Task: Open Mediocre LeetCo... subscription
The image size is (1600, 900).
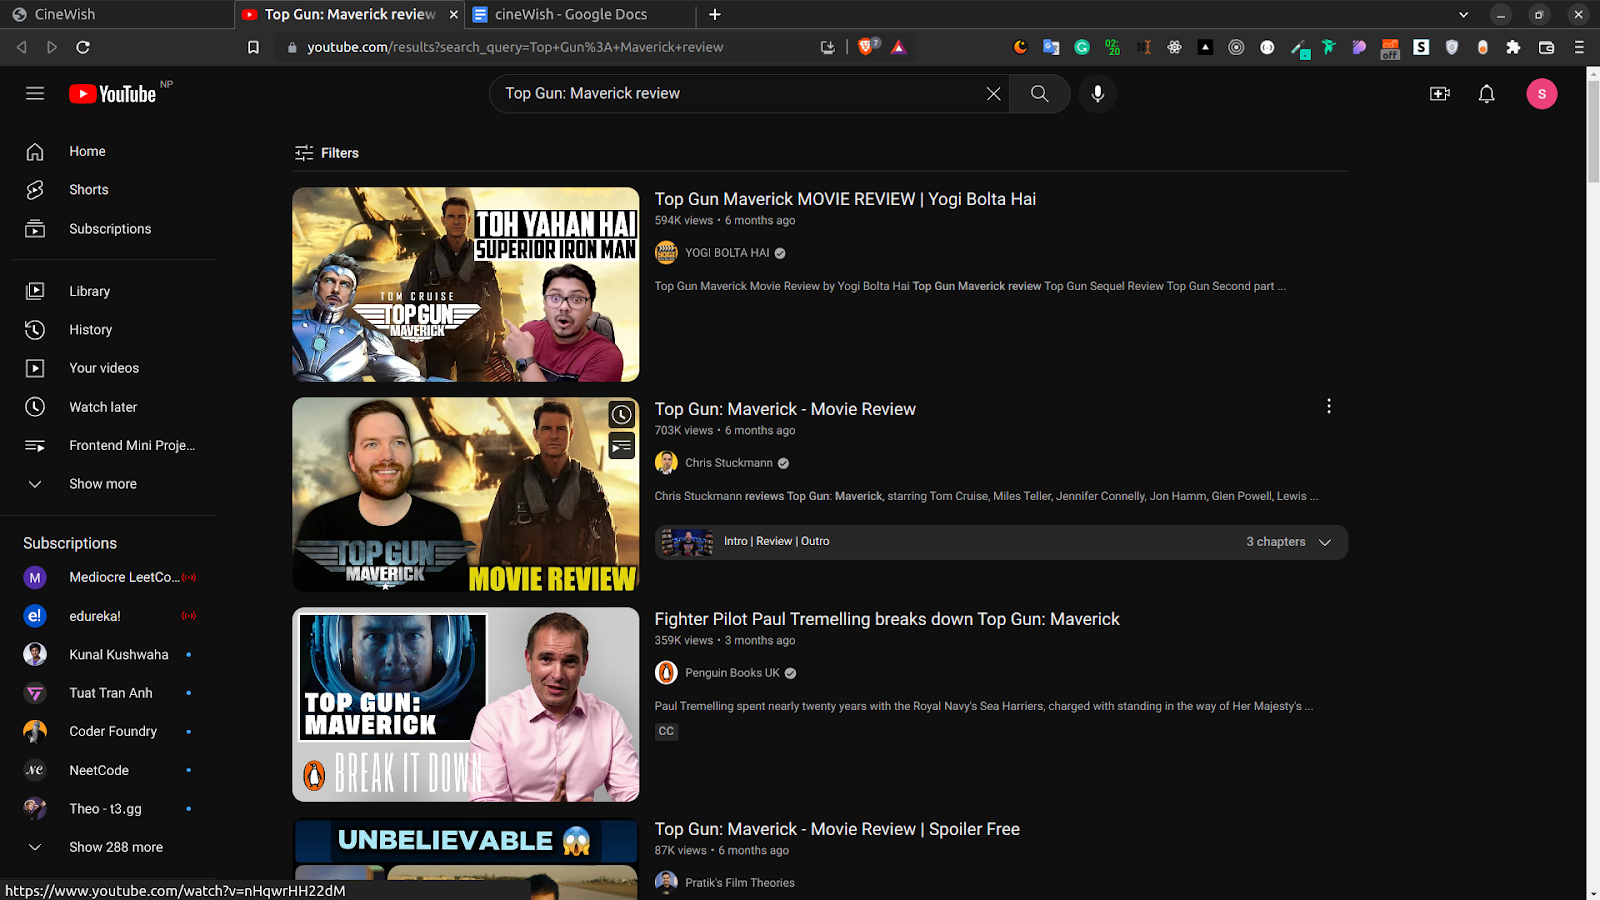Action: 114,577
